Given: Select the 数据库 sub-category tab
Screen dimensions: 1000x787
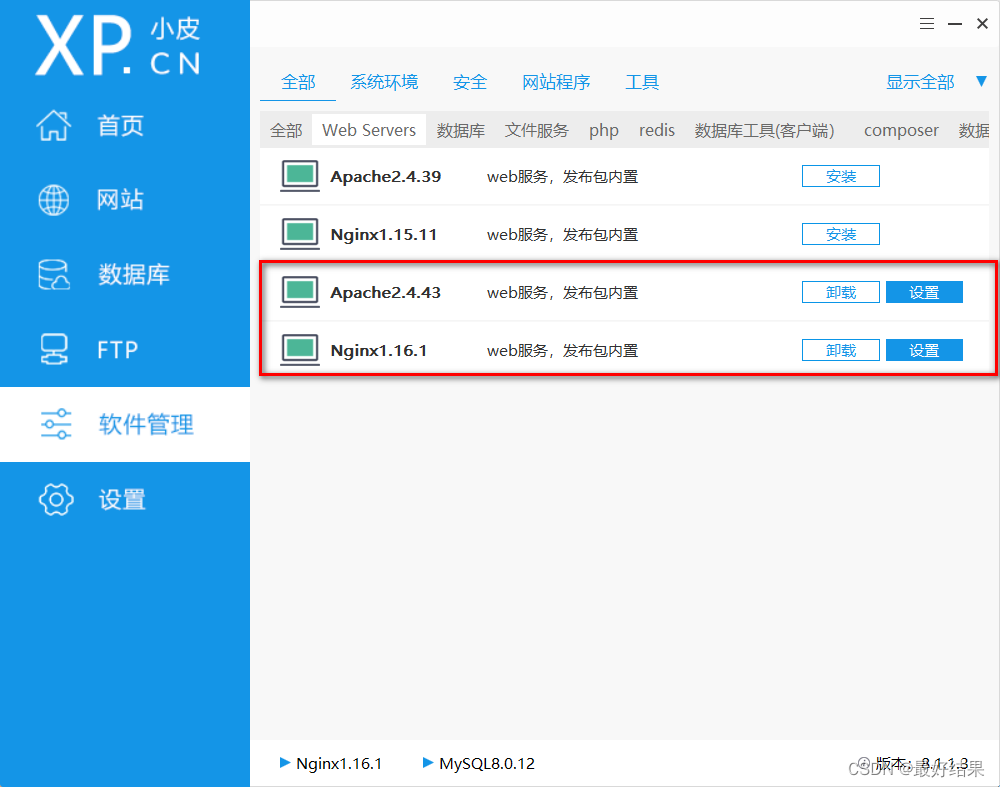Looking at the screenshot, I should pos(460,131).
